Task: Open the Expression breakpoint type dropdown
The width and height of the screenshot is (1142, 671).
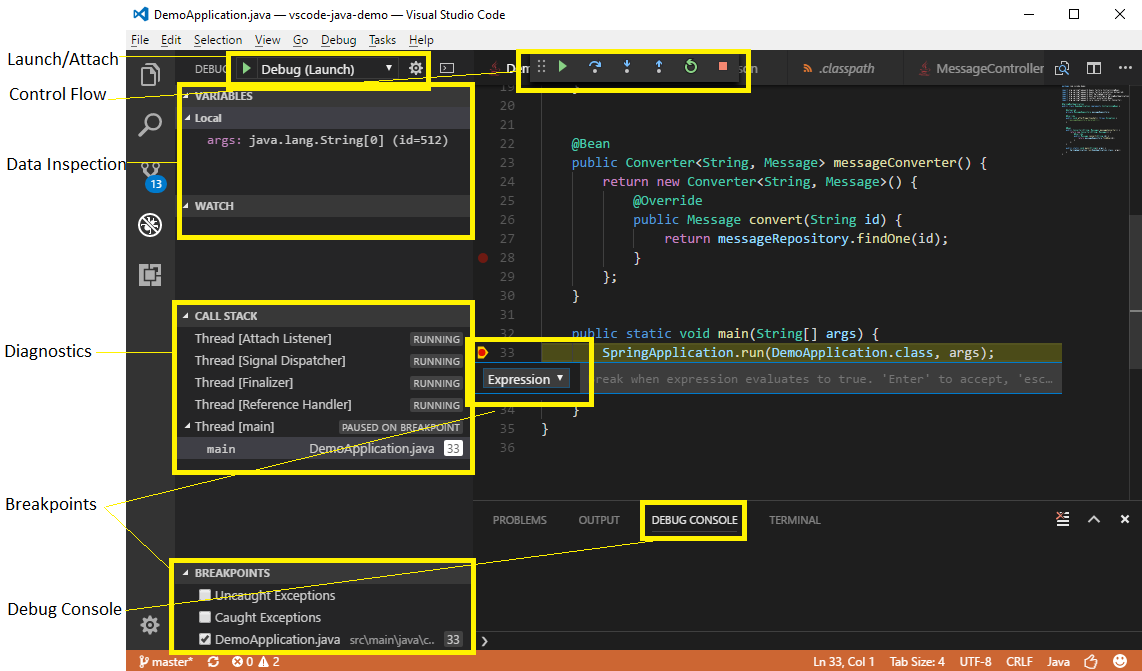Action: pyautogui.click(x=525, y=378)
